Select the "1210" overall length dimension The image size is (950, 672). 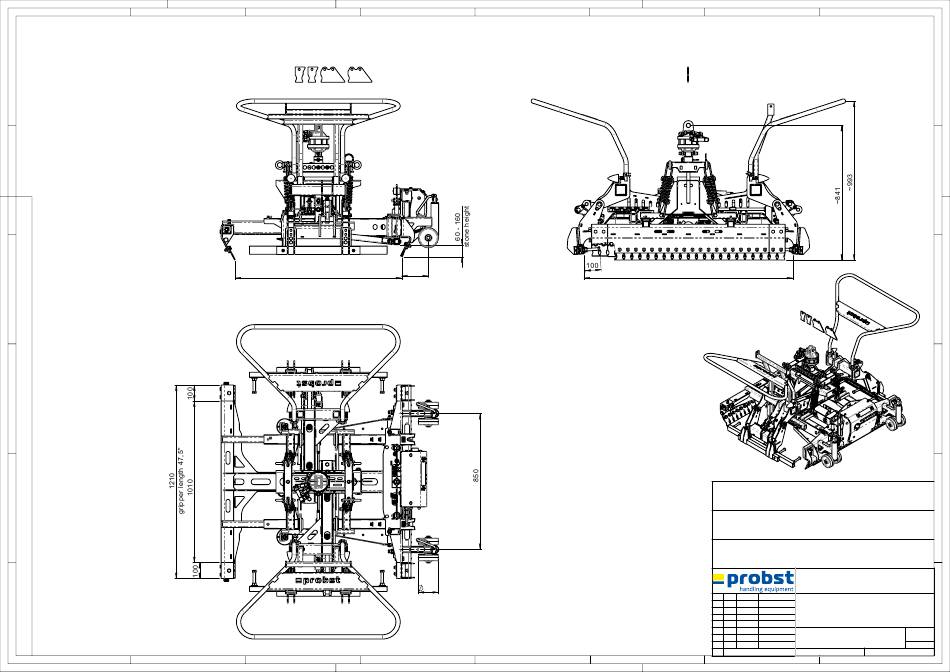171,481
